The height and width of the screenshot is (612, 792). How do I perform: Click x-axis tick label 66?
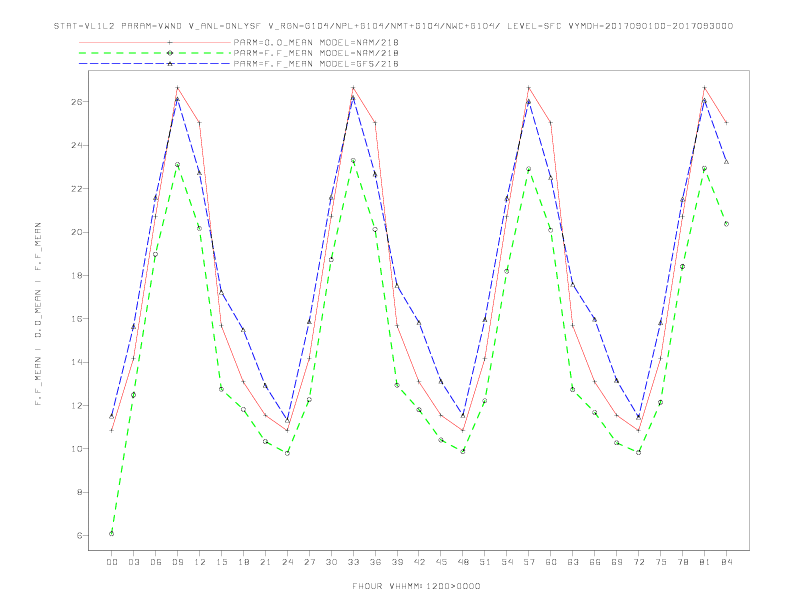(595, 562)
